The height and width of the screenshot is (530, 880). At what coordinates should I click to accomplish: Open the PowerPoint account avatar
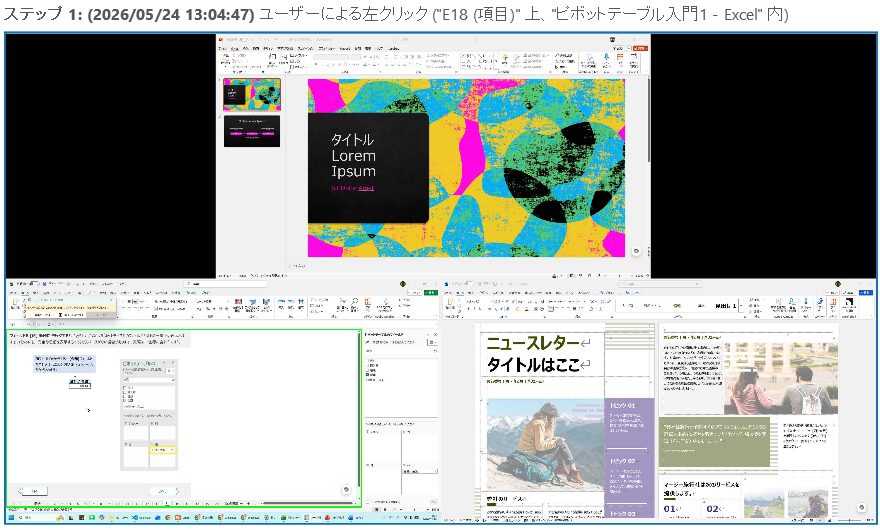(x=613, y=39)
